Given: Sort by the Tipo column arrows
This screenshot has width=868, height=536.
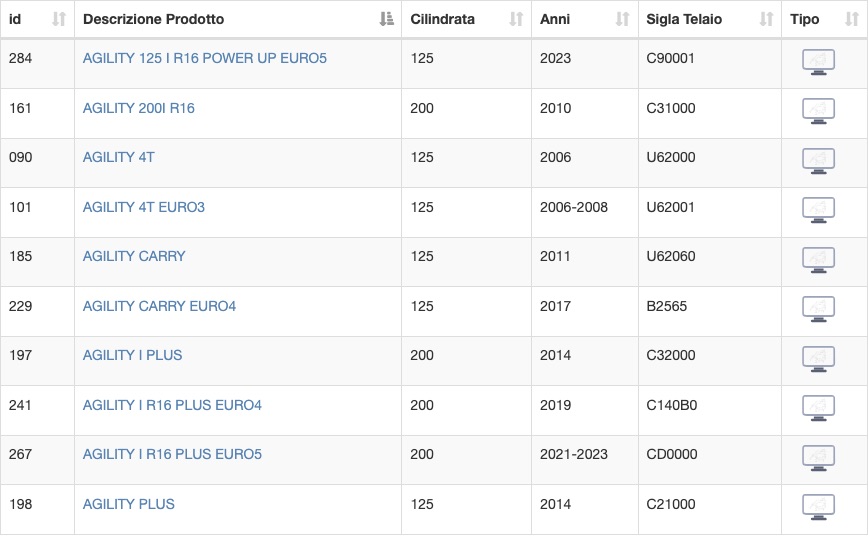Looking at the screenshot, I should (x=851, y=19).
